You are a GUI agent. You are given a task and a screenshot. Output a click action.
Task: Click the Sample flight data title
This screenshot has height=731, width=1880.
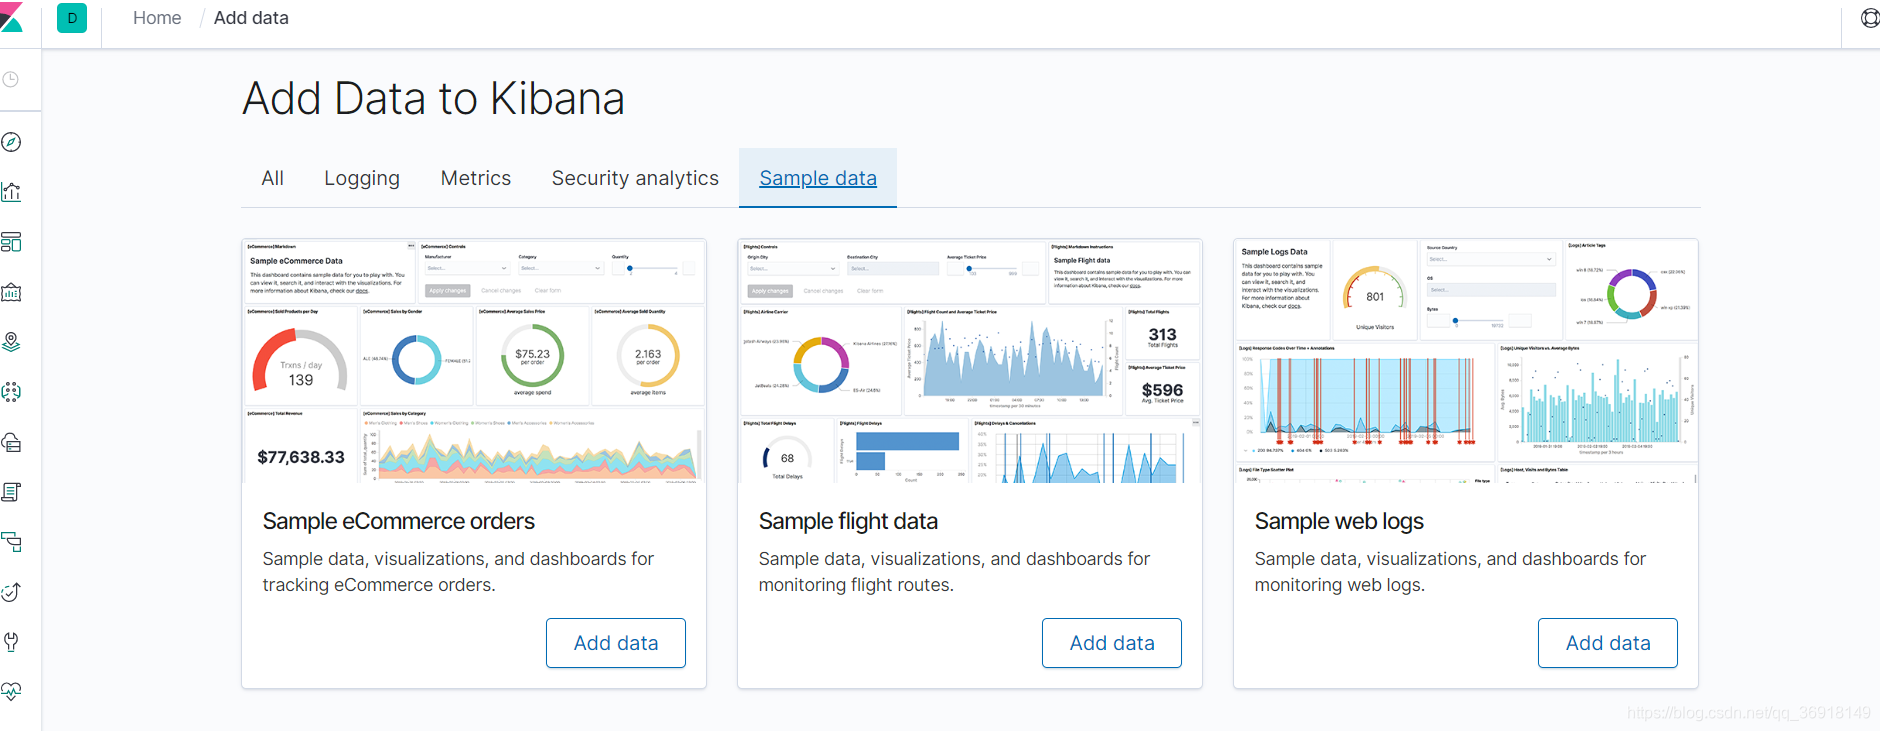[848, 521]
